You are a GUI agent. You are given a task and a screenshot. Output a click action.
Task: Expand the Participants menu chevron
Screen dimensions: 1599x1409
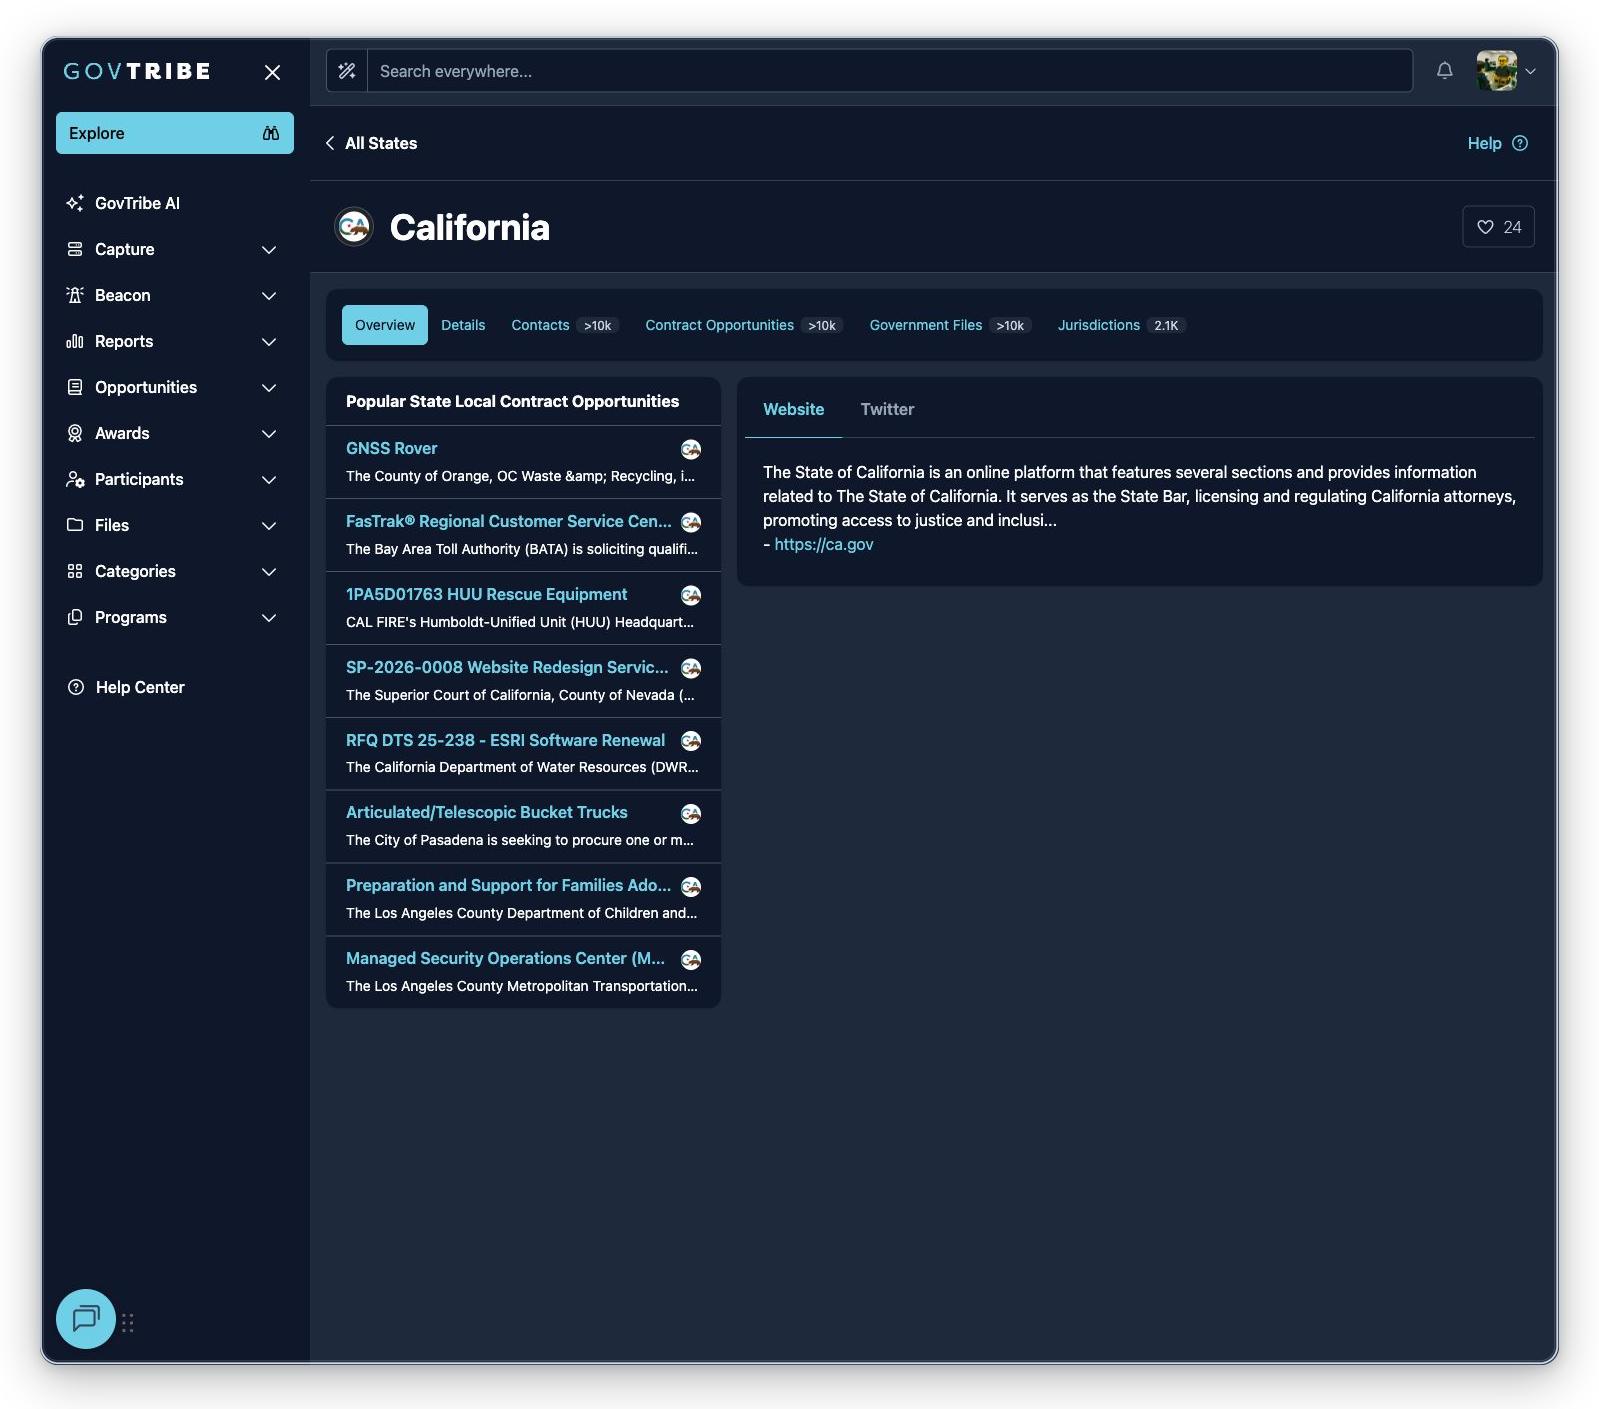(269, 479)
